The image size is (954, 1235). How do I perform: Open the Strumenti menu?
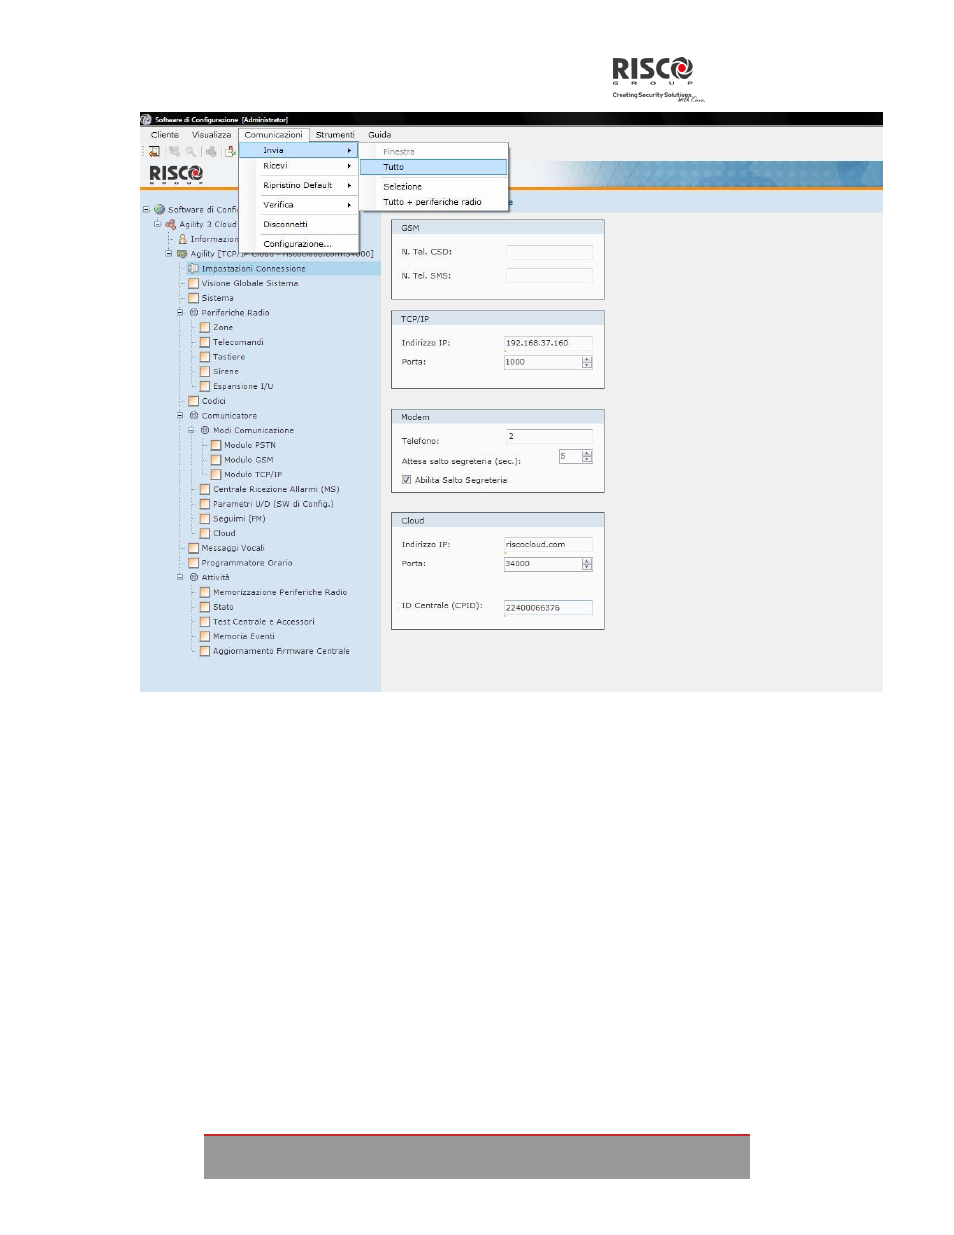pyautogui.click(x=335, y=135)
